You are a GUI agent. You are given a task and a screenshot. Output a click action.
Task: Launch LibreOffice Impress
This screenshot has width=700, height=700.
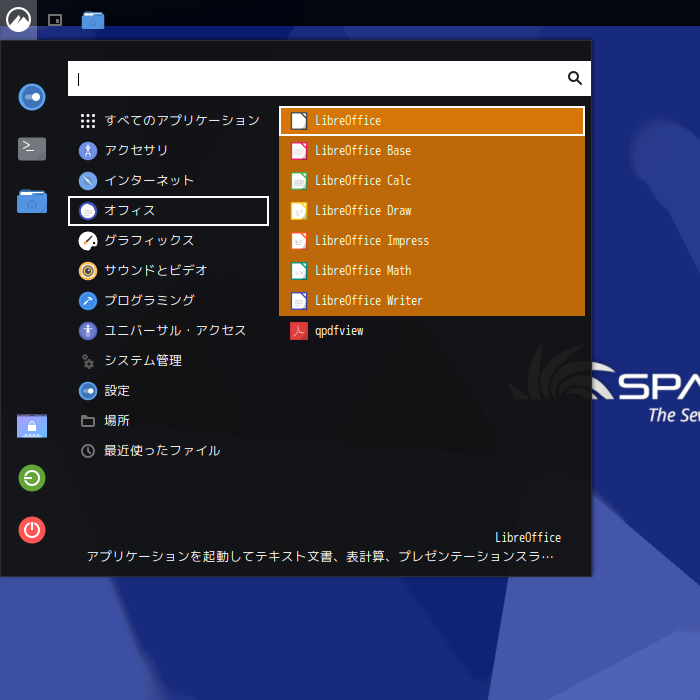(432, 241)
